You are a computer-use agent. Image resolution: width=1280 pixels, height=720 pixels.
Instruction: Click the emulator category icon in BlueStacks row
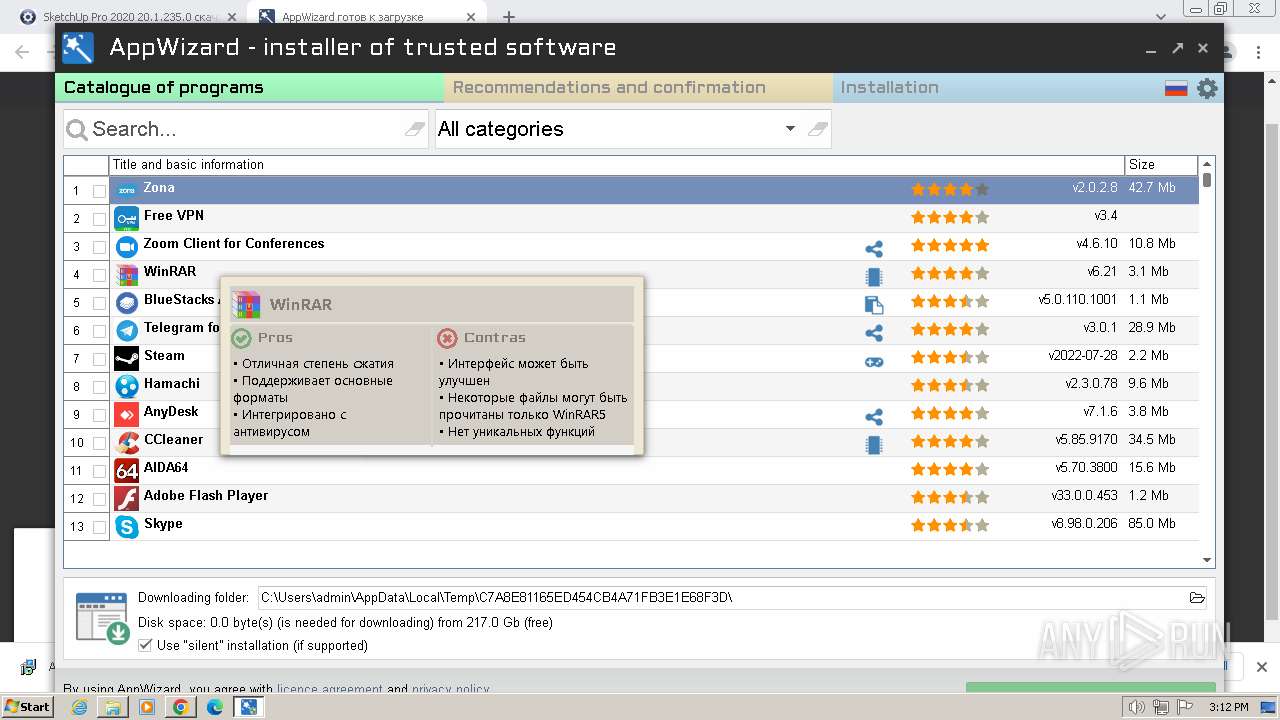[874, 305]
